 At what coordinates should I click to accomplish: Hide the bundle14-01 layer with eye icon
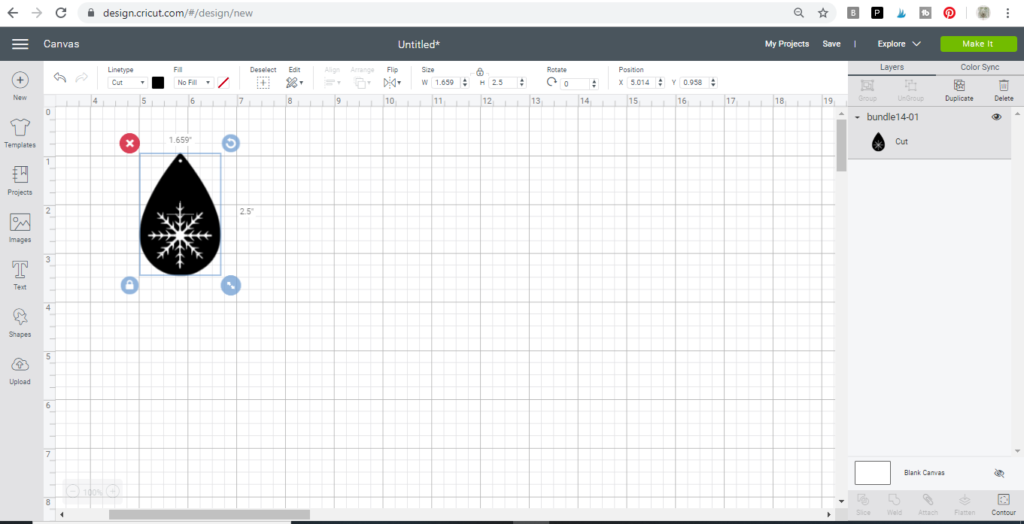click(x=996, y=117)
